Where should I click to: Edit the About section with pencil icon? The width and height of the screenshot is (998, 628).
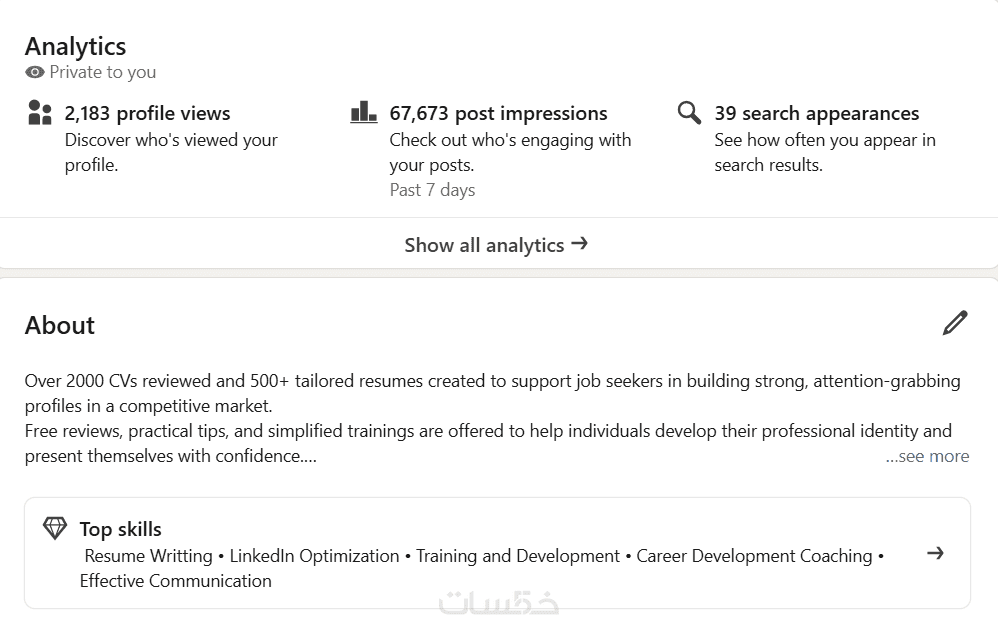955,323
